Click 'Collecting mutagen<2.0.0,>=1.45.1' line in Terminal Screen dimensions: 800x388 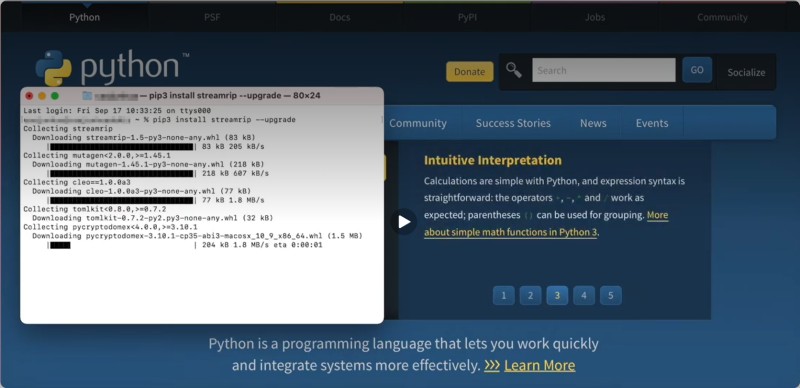coord(97,155)
